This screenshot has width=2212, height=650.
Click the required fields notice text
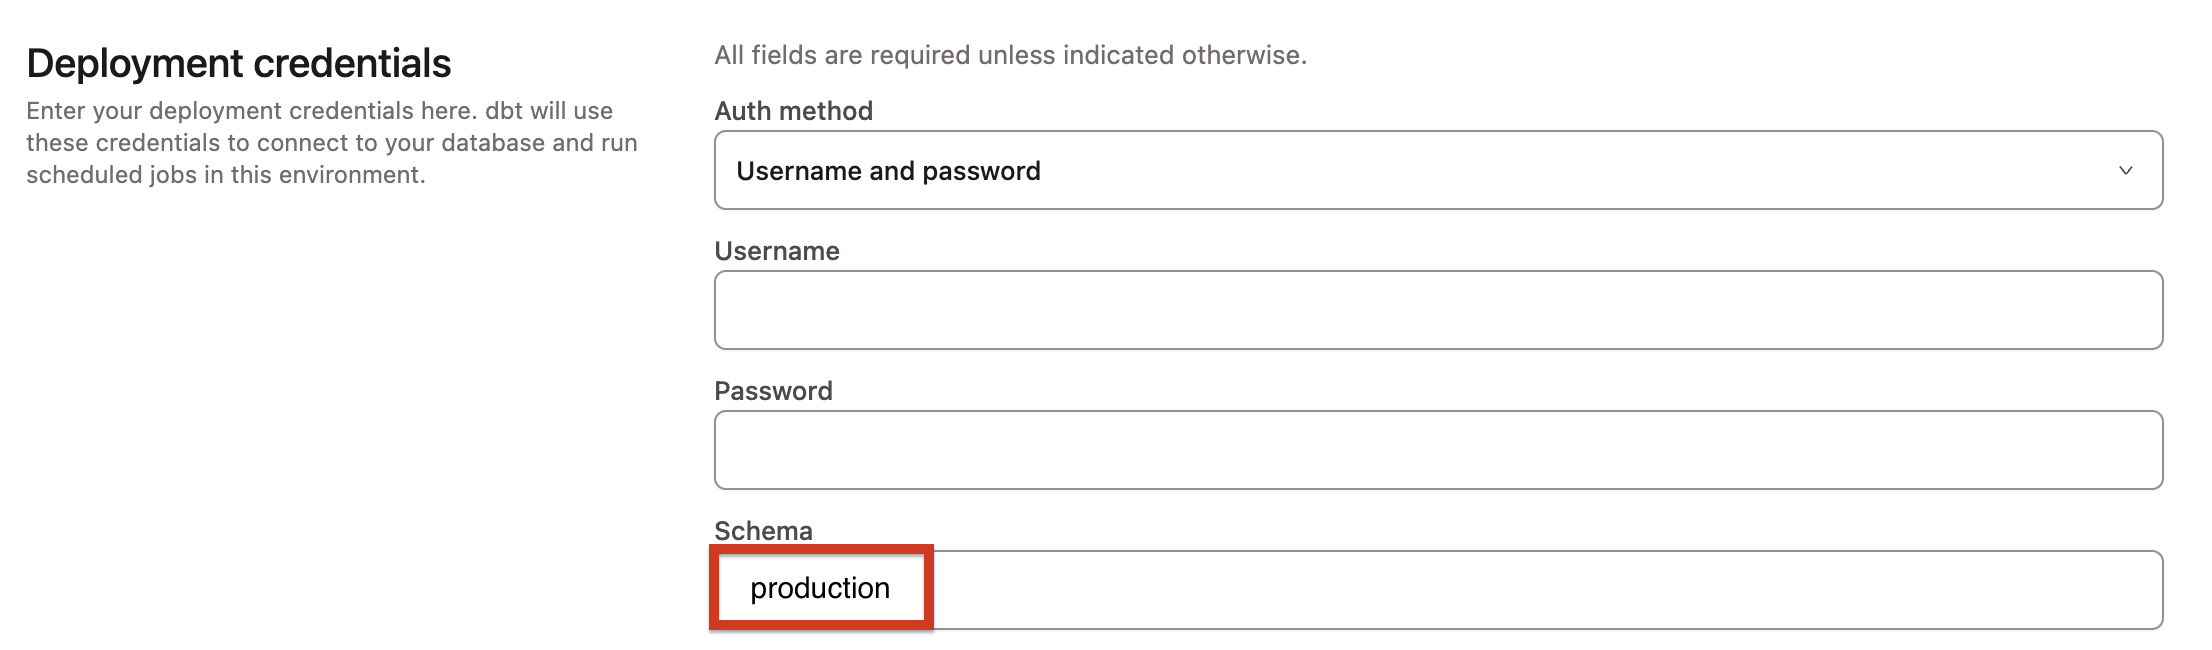[1009, 55]
